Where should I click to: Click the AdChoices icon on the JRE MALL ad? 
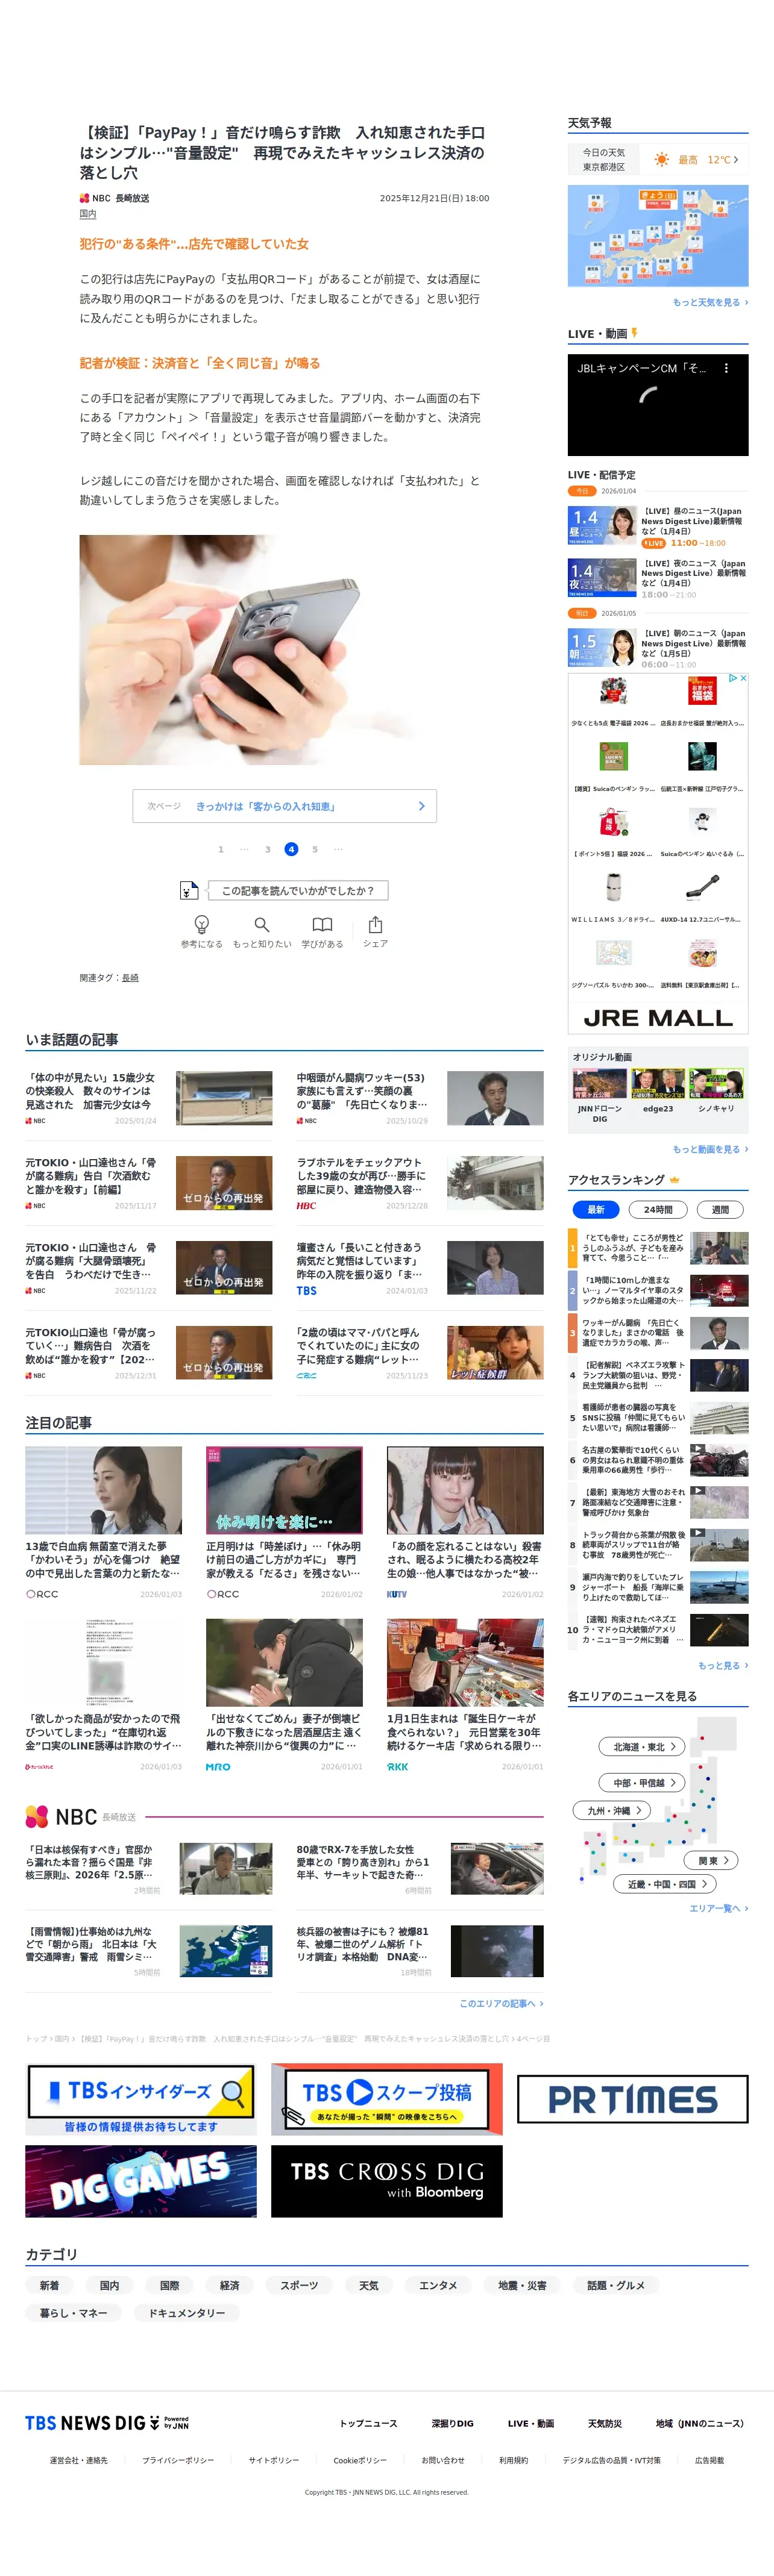point(732,678)
